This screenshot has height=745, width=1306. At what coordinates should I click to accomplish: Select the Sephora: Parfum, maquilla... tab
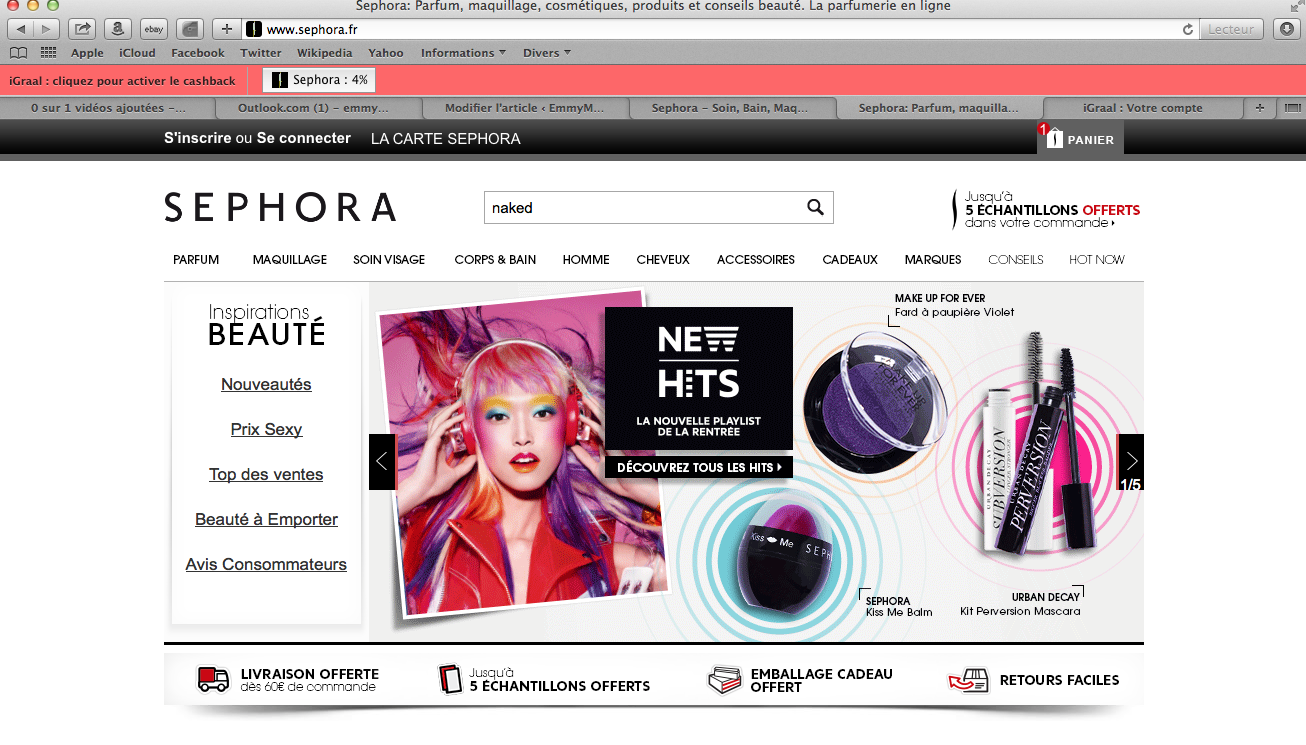939,108
